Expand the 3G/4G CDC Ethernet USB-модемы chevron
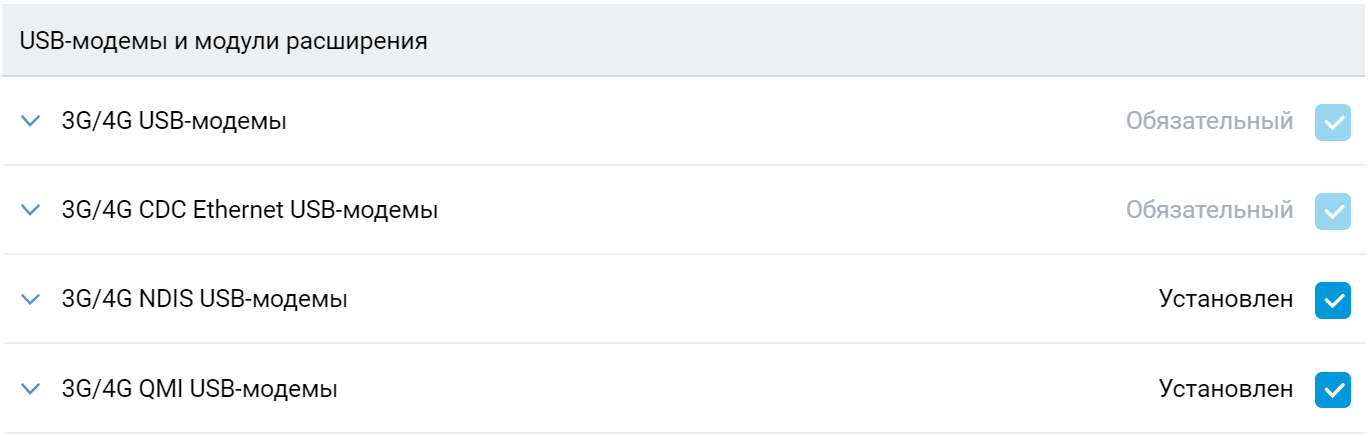Screen dimensions: 1368x436 pyautogui.click(x=31, y=210)
